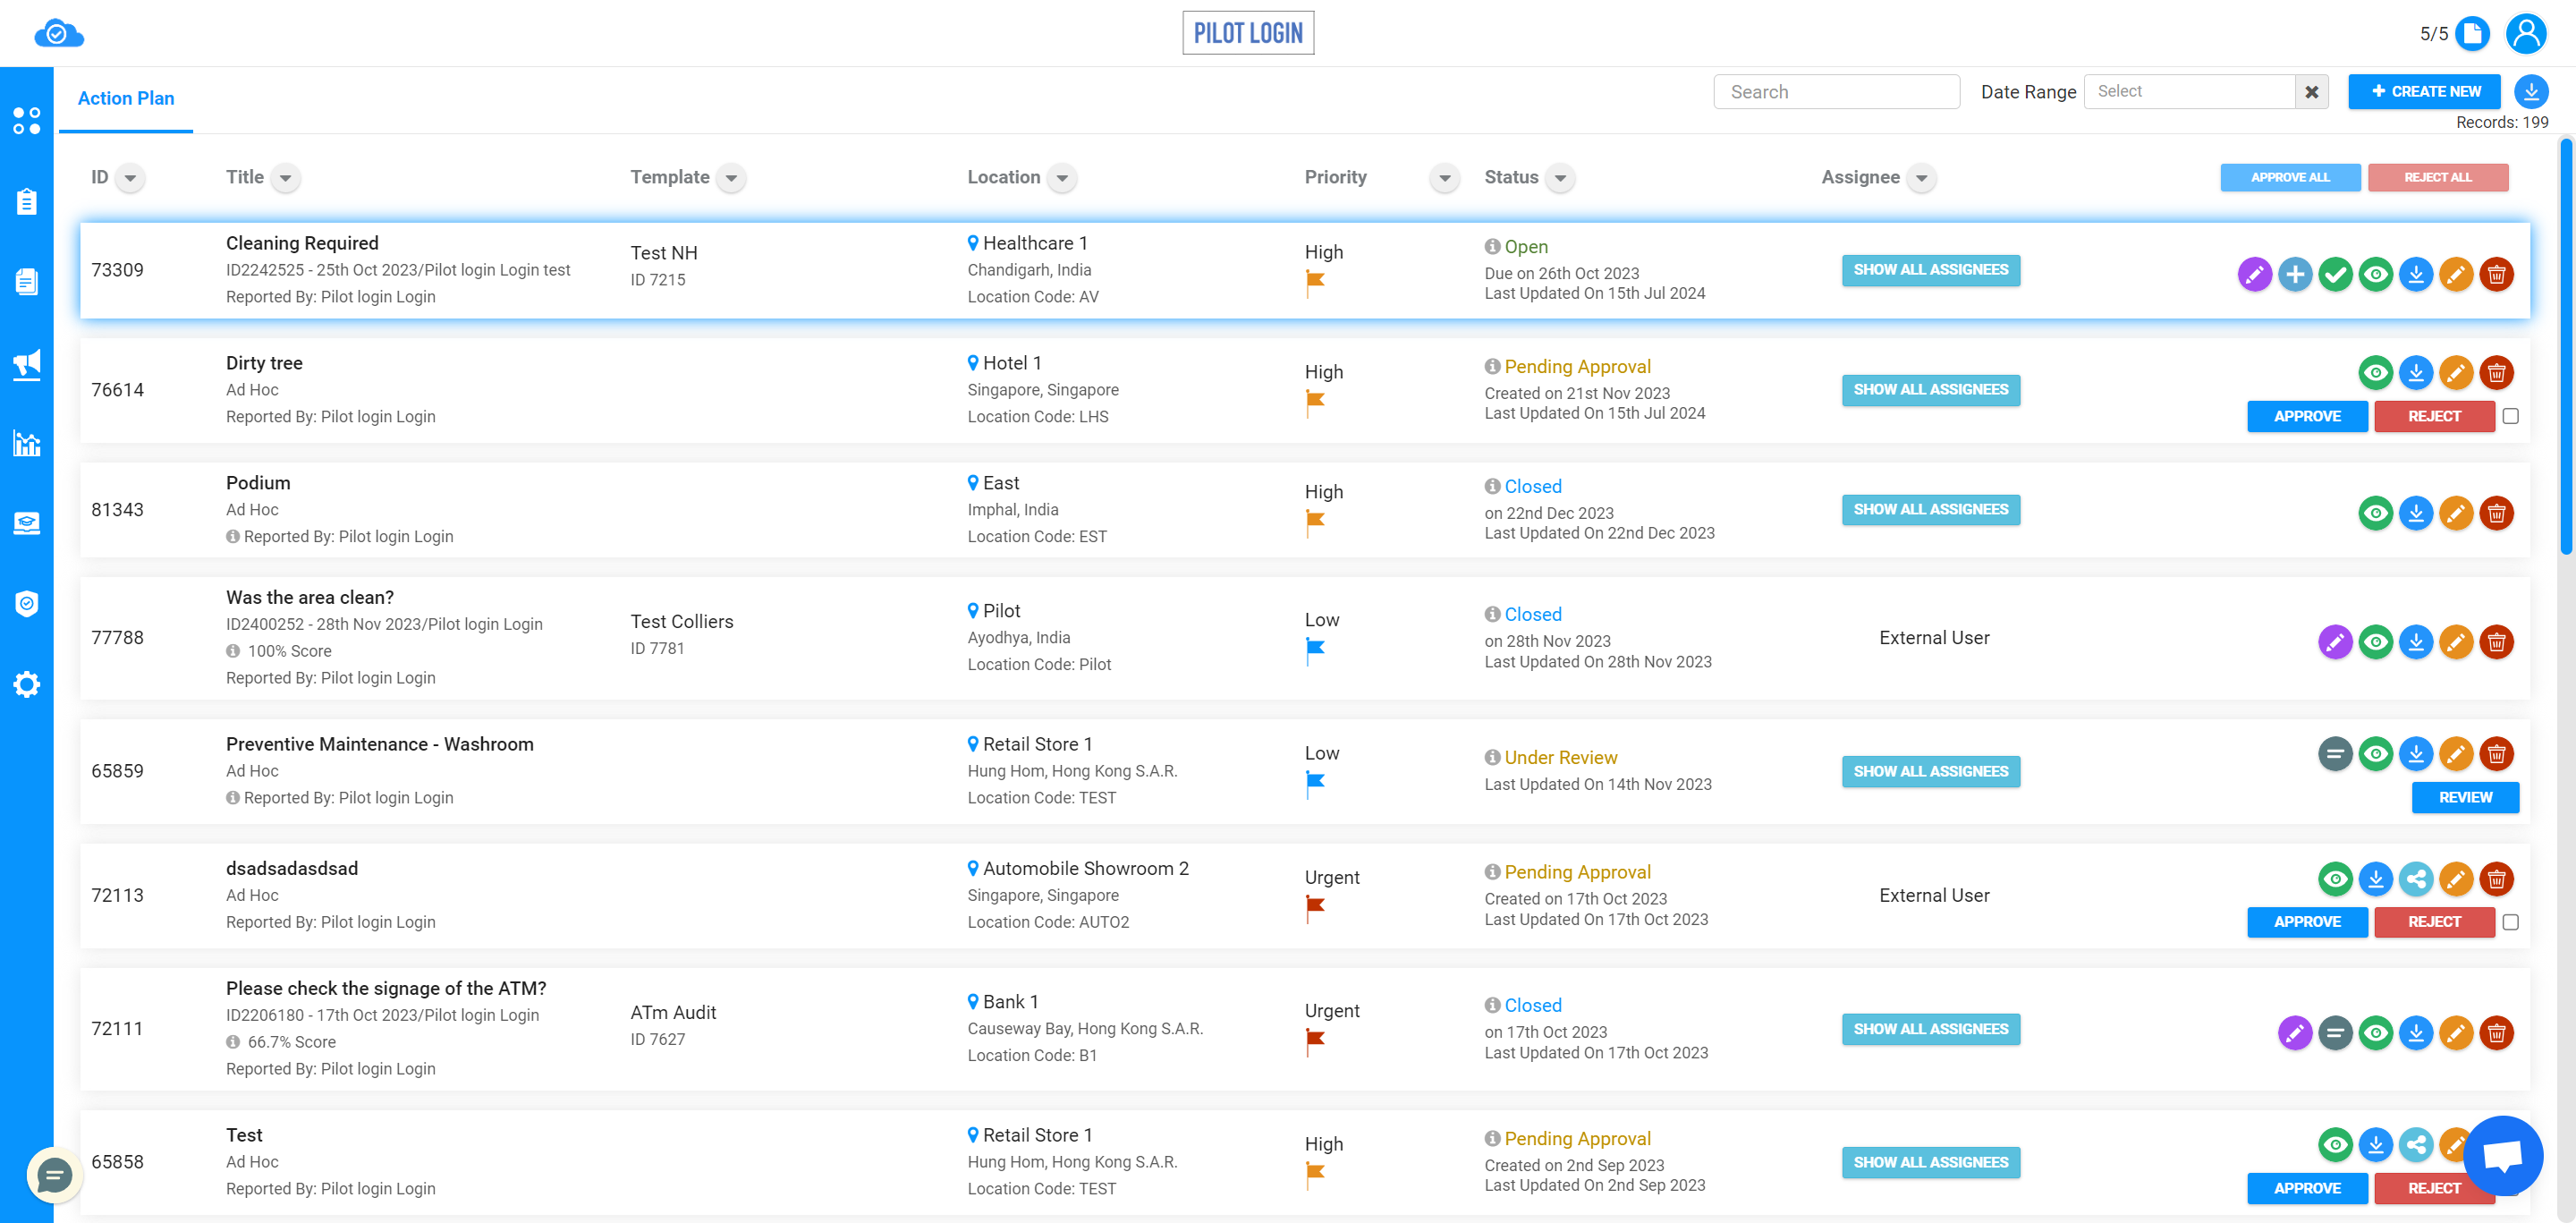Open the Assignee column filter dropdown
Viewport: 2576px width, 1223px height.
click(1922, 178)
